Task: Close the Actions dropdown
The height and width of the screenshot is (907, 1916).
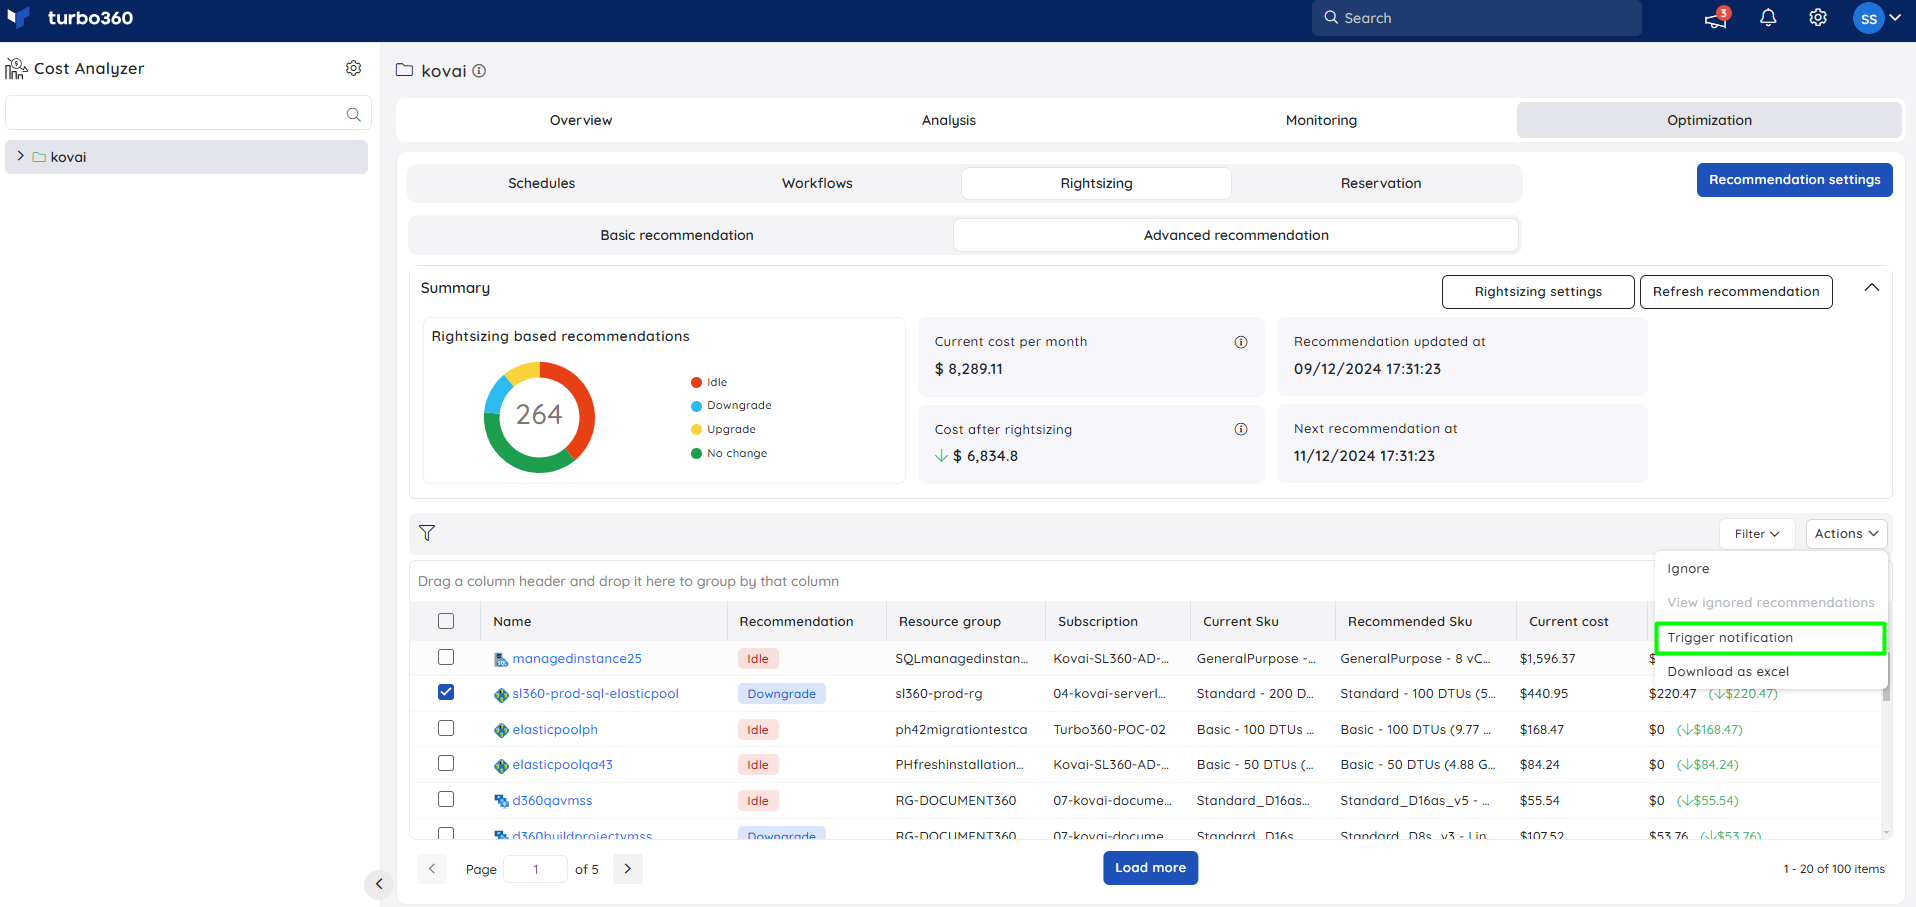Action: [1846, 534]
